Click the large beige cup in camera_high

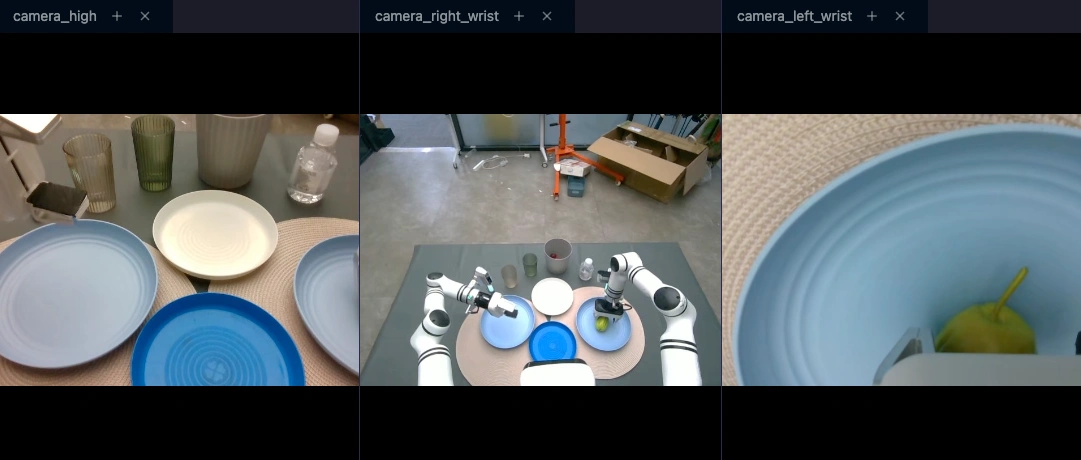tap(232, 148)
